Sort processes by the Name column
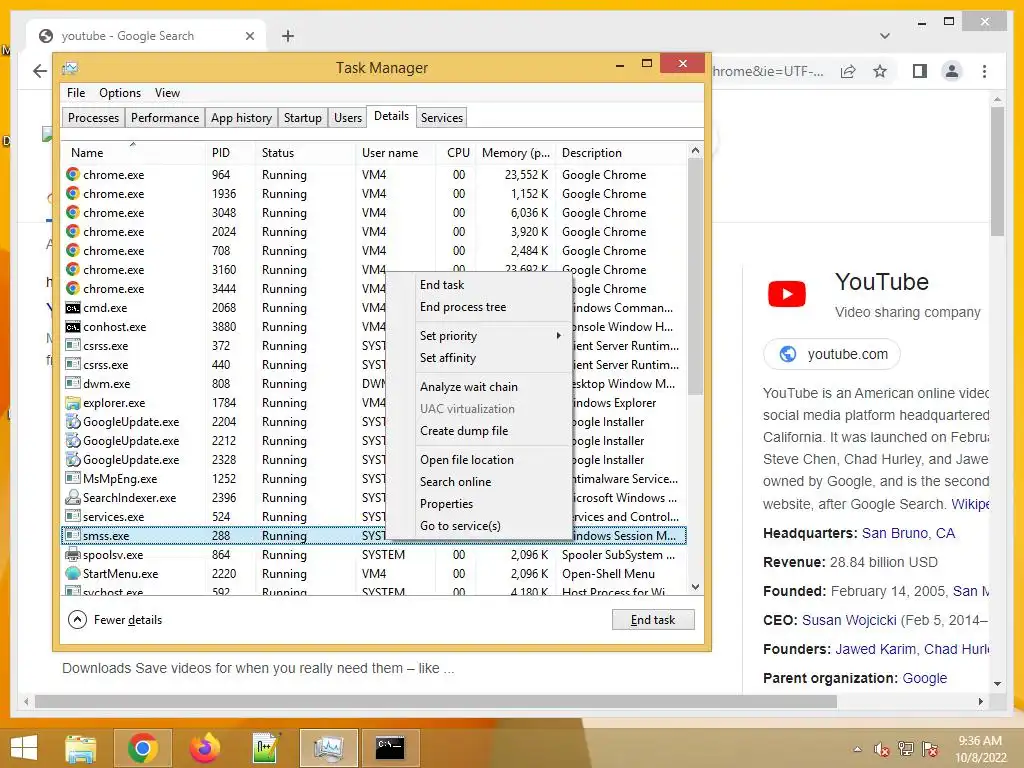 click(87, 153)
